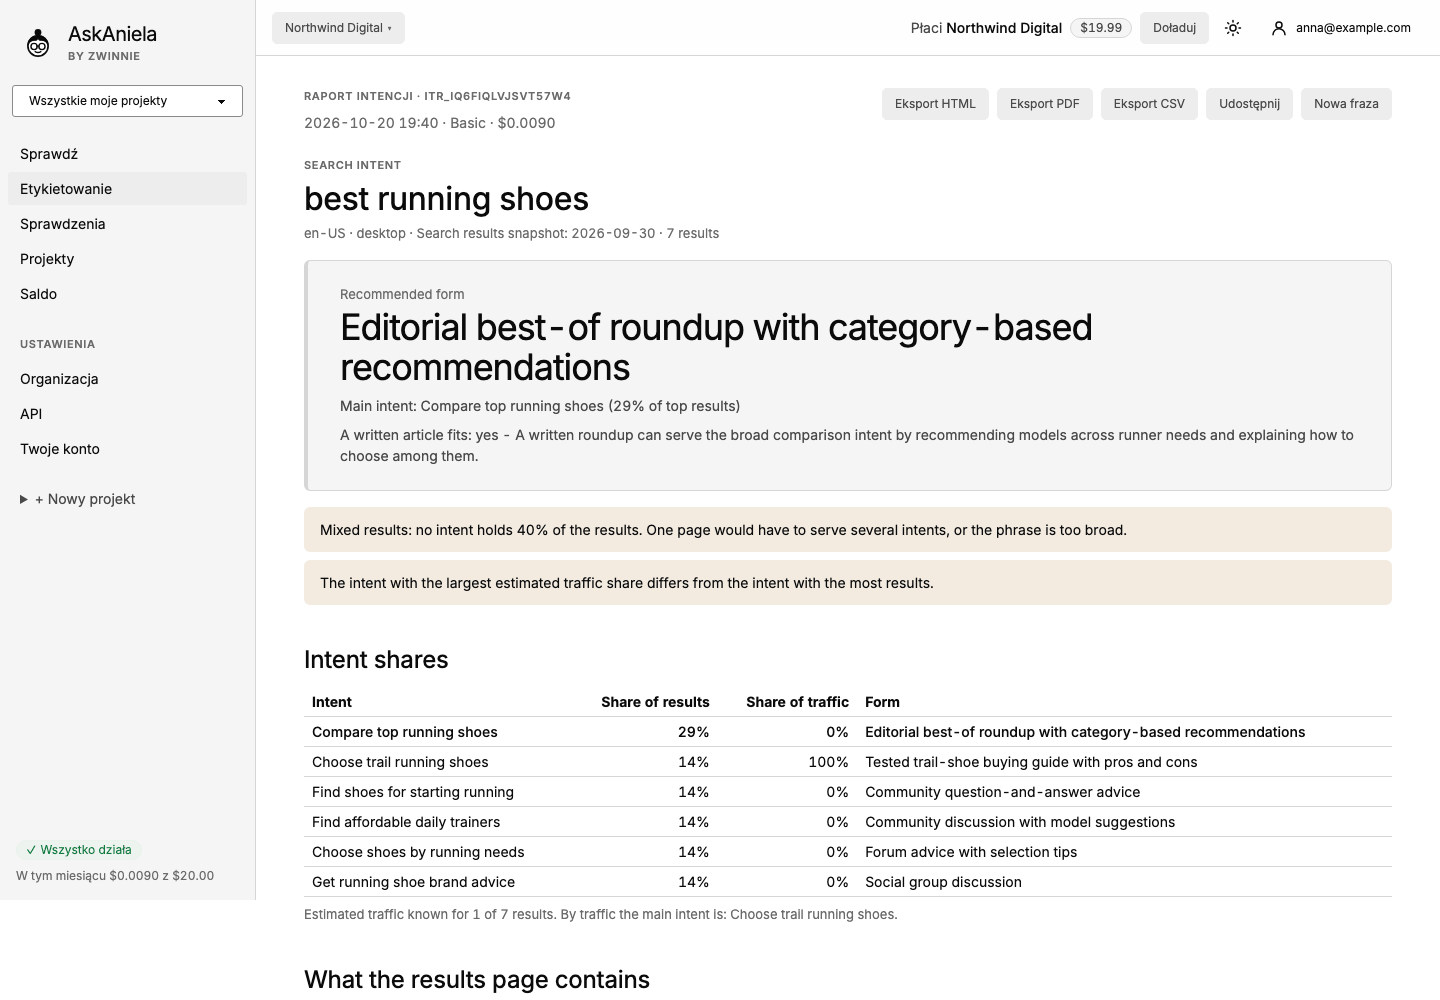This screenshot has height=1000, width=1440.
Task: Click 'Tested trail-shoe buying guide' form cell
Action: 1031,762
